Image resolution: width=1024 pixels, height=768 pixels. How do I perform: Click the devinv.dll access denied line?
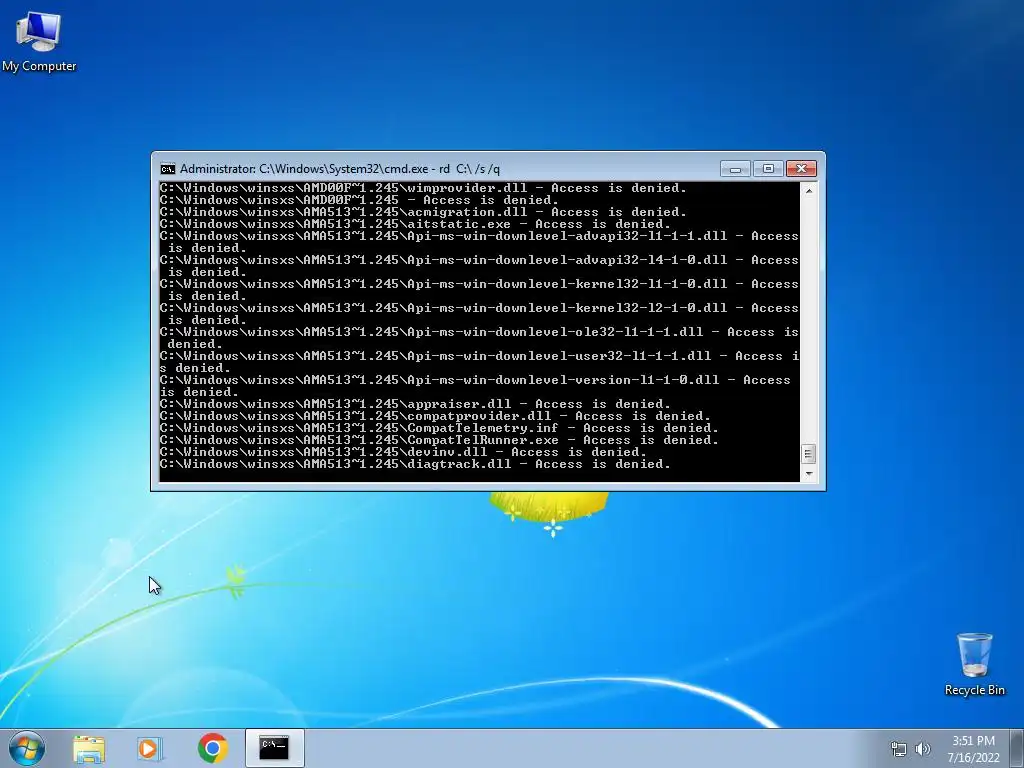point(403,452)
